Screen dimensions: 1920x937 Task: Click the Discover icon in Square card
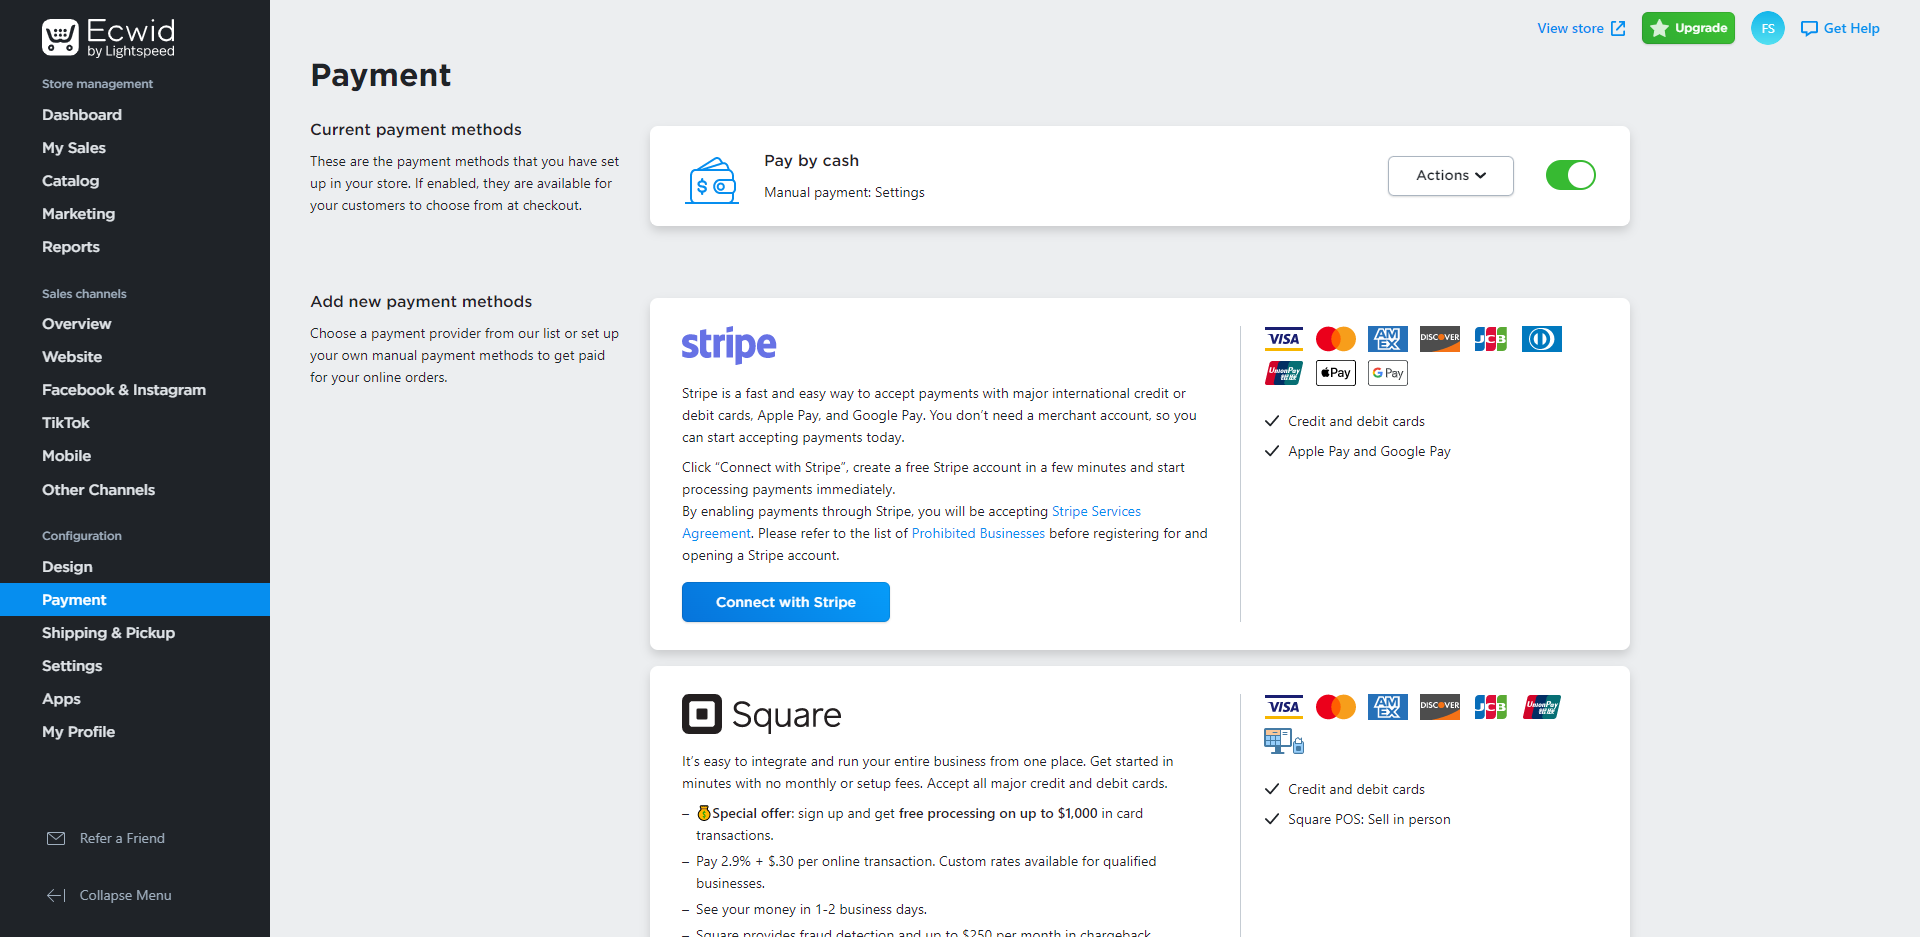pos(1440,707)
